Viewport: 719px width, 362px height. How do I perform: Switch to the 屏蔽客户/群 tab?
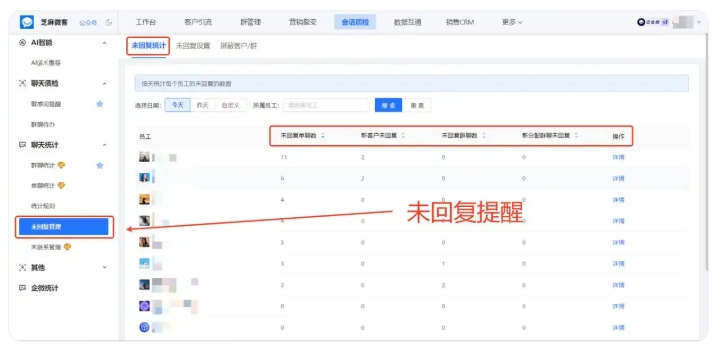tap(238, 46)
